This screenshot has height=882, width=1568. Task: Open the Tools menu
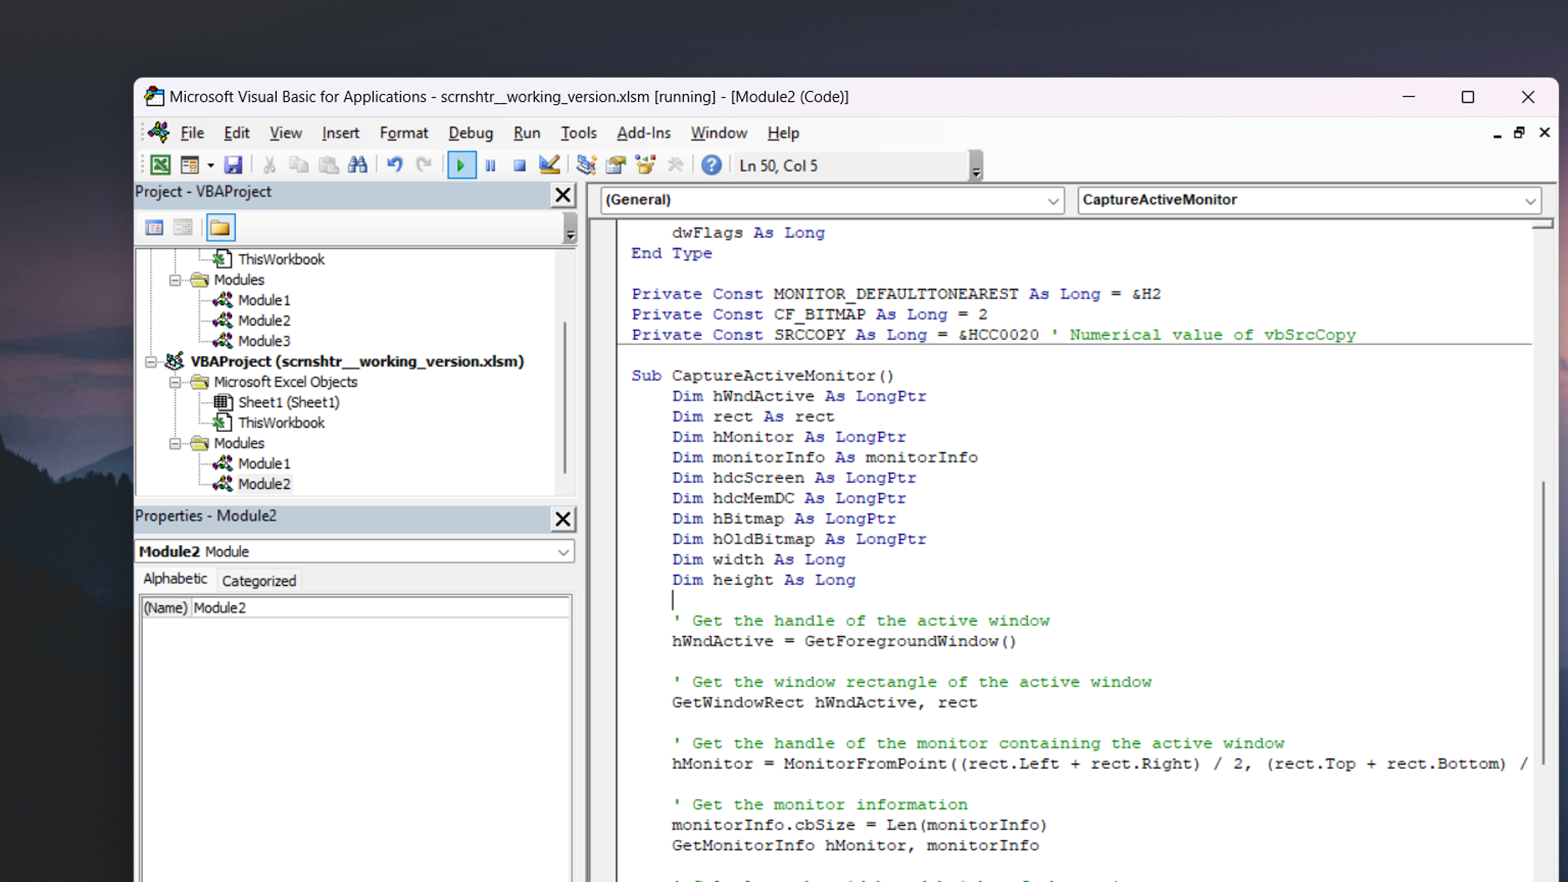coord(578,133)
